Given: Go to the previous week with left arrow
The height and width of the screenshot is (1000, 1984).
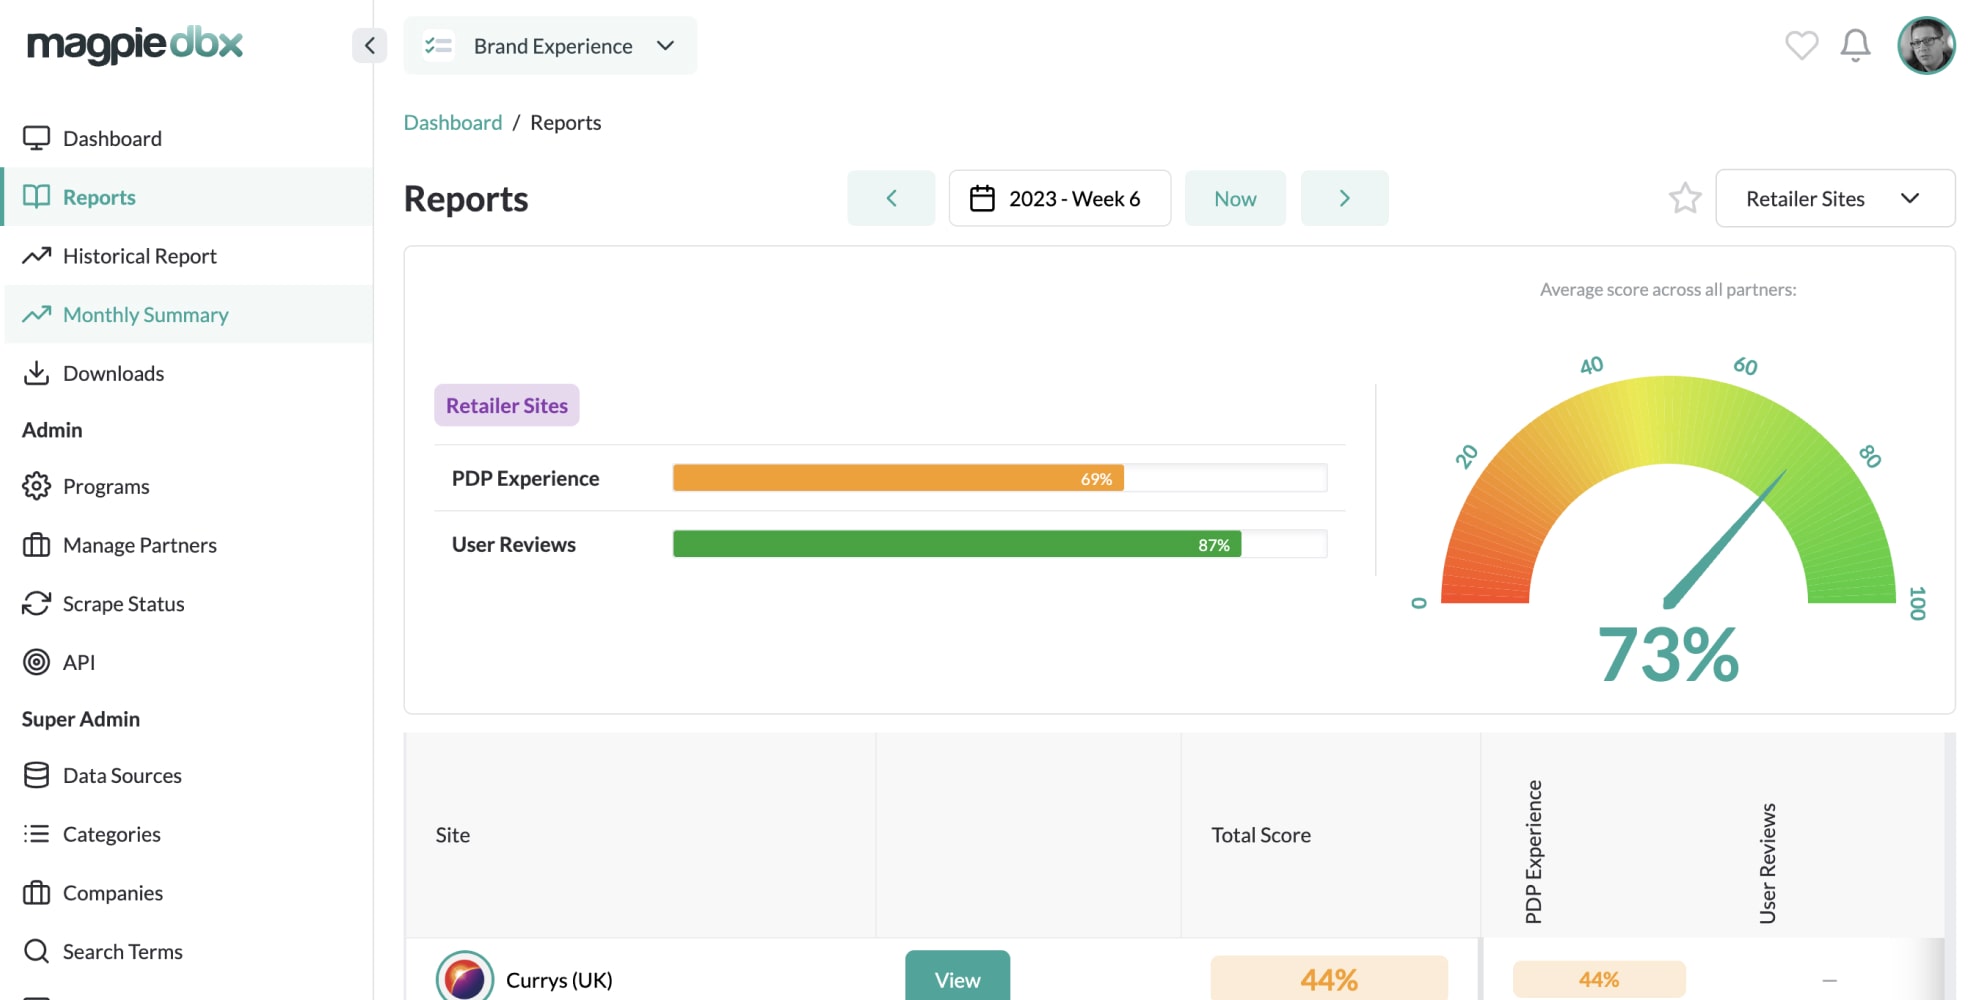Looking at the screenshot, I should [891, 198].
